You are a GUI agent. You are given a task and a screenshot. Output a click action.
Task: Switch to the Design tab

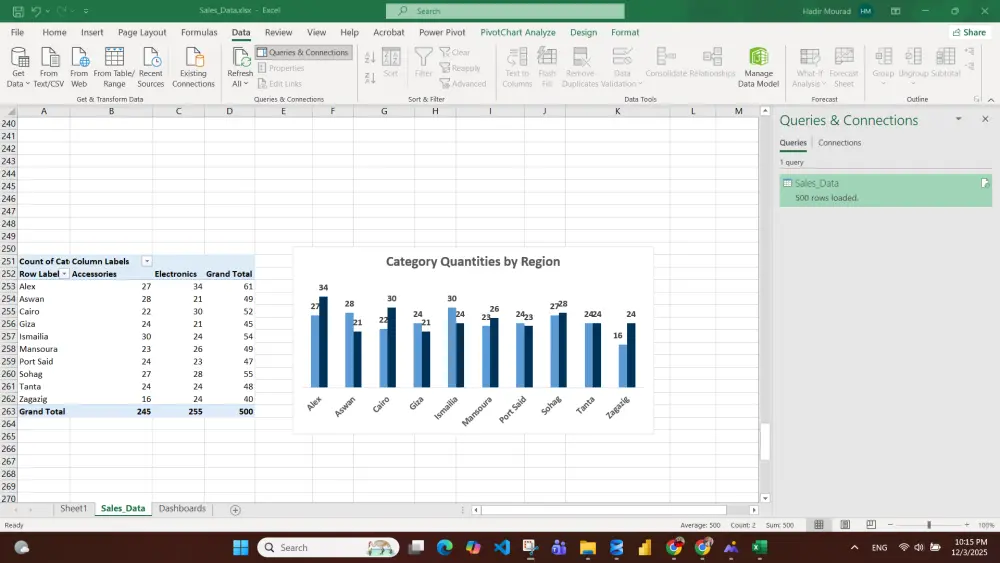[x=584, y=33]
